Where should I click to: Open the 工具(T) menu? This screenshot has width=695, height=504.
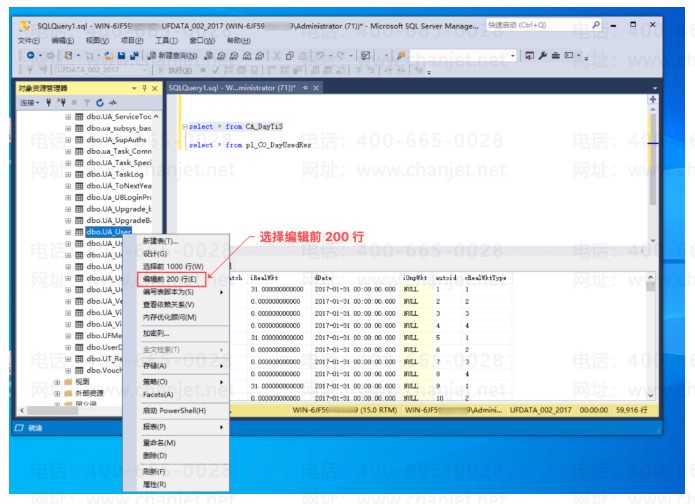166,40
